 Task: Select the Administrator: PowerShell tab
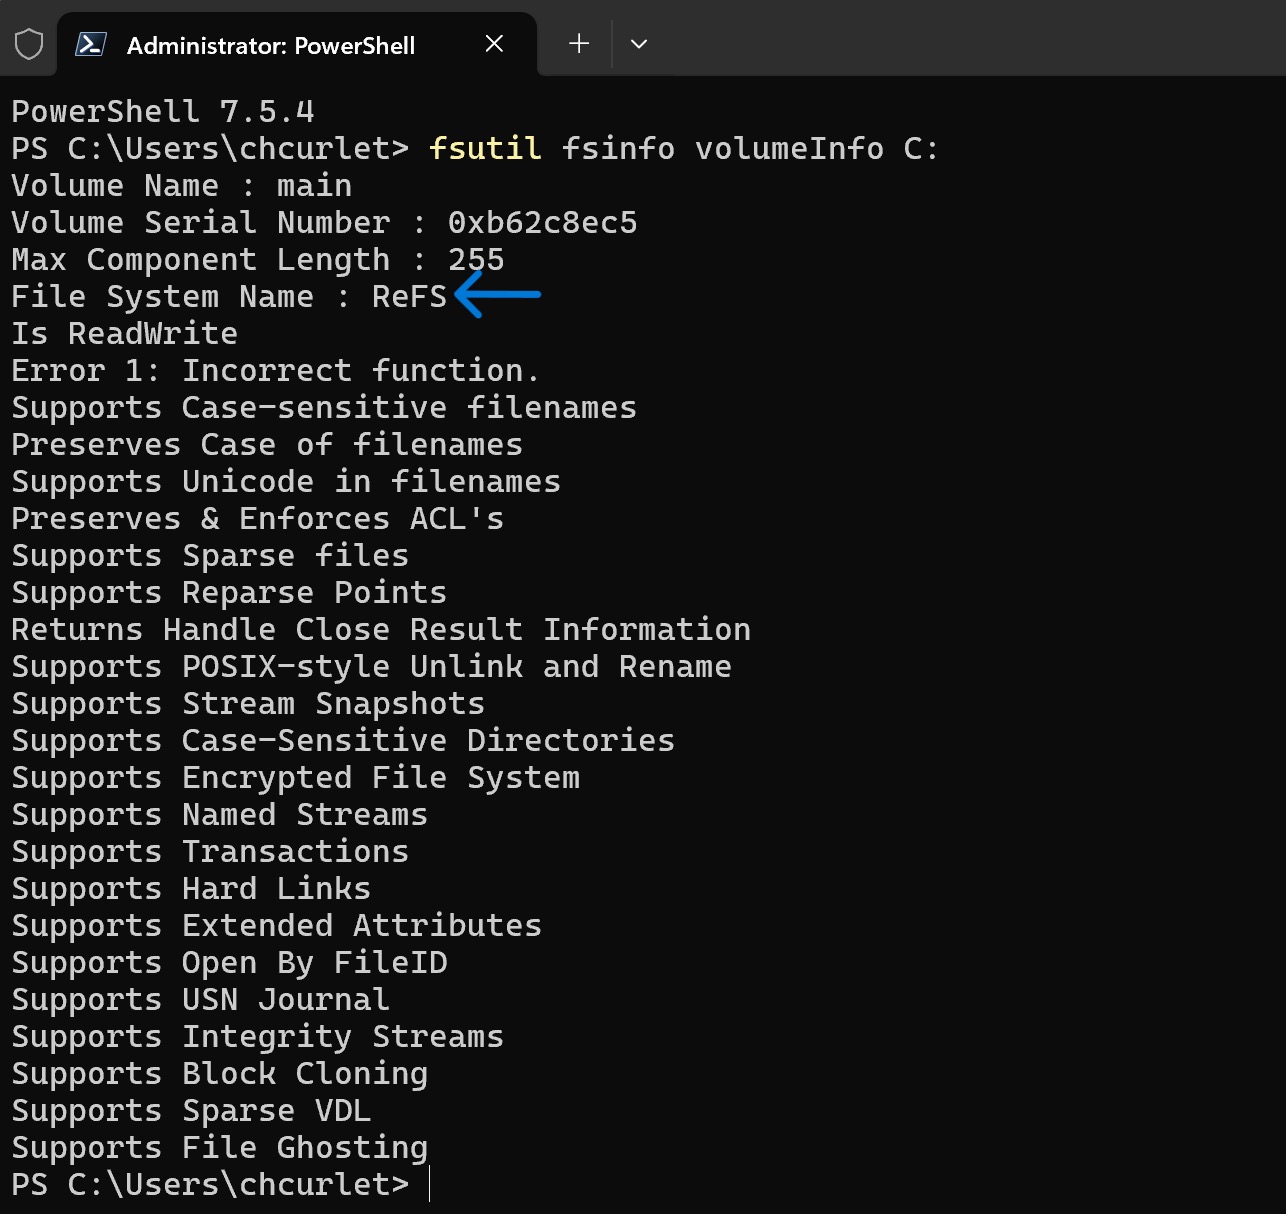tap(270, 46)
